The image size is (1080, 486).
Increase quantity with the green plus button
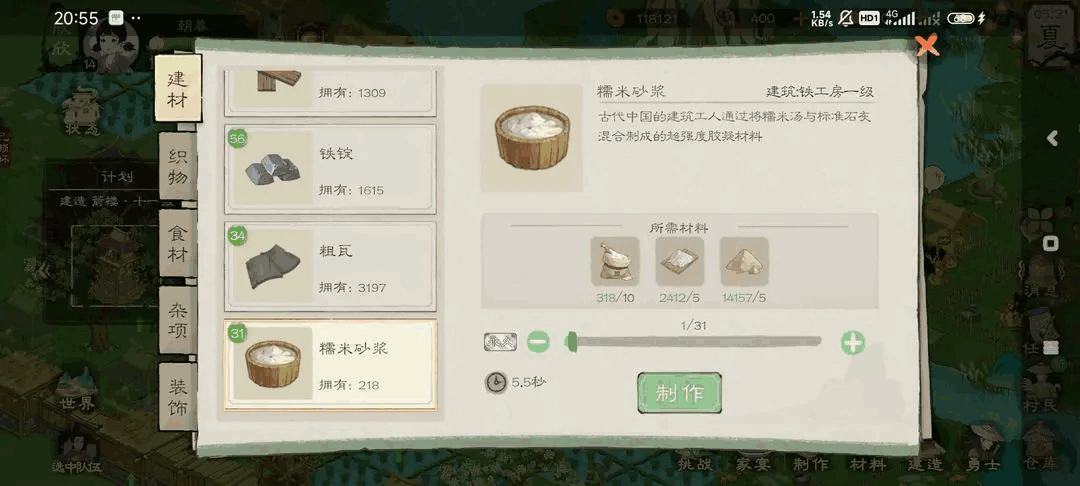[853, 342]
